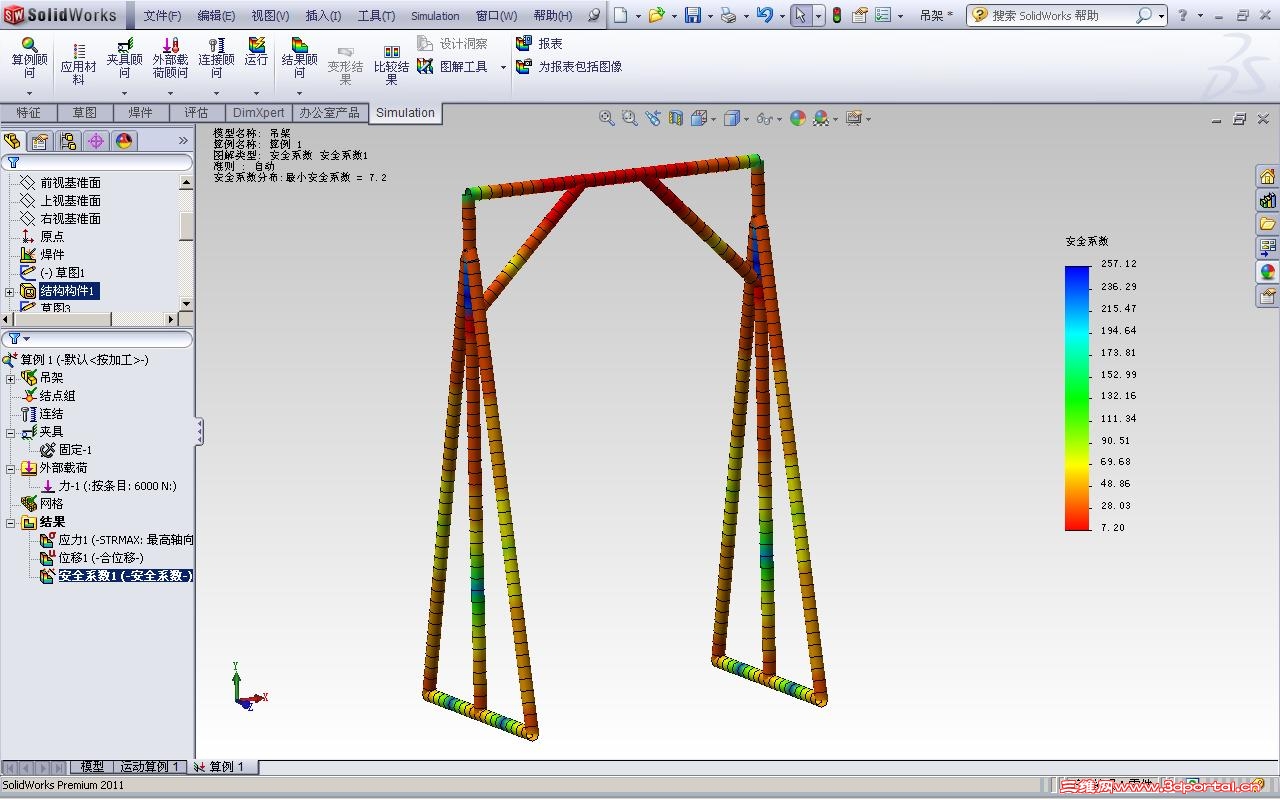This screenshot has height=800, width=1280.
Task: Open the Study Advisor (算例顾问) tool
Action: [x=29, y=58]
